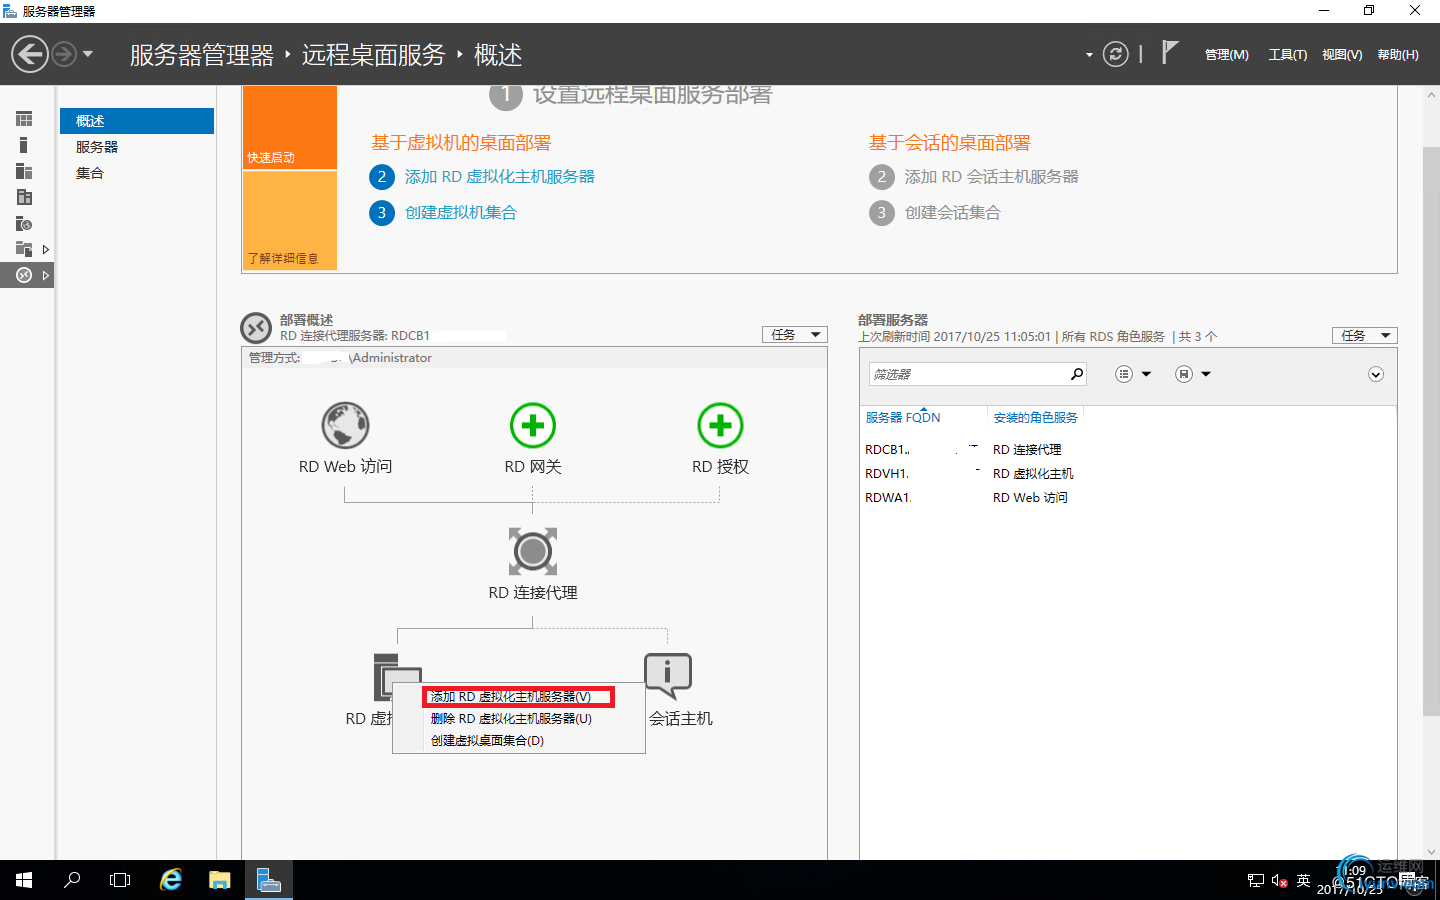This screenshot has height=900, width=1440.
Task: Open the list view options dropdown
Action: pos(1133,374)
